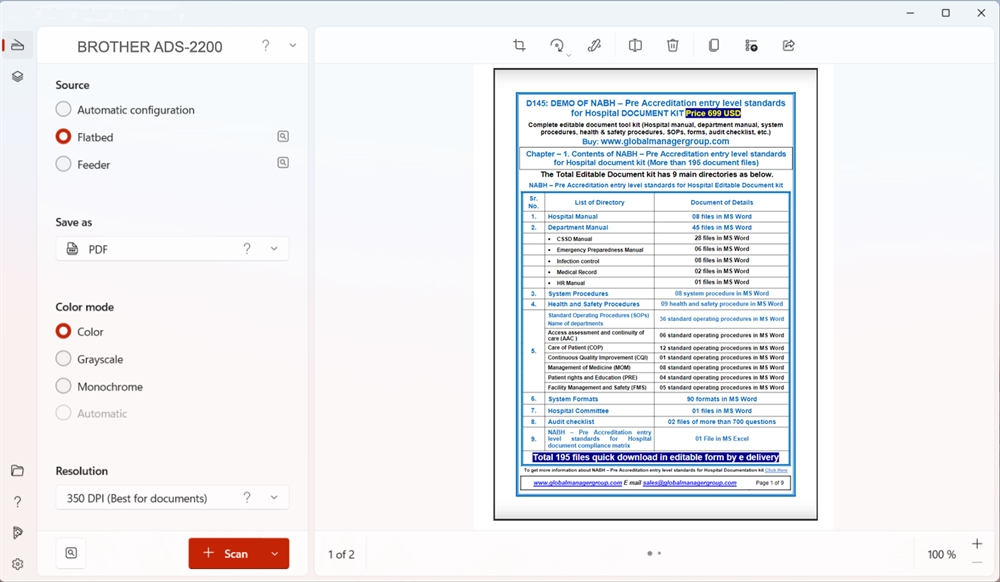Select Automatic color mode
The width and height of the screenshot is (1000, 582).
tap(91, 413)
